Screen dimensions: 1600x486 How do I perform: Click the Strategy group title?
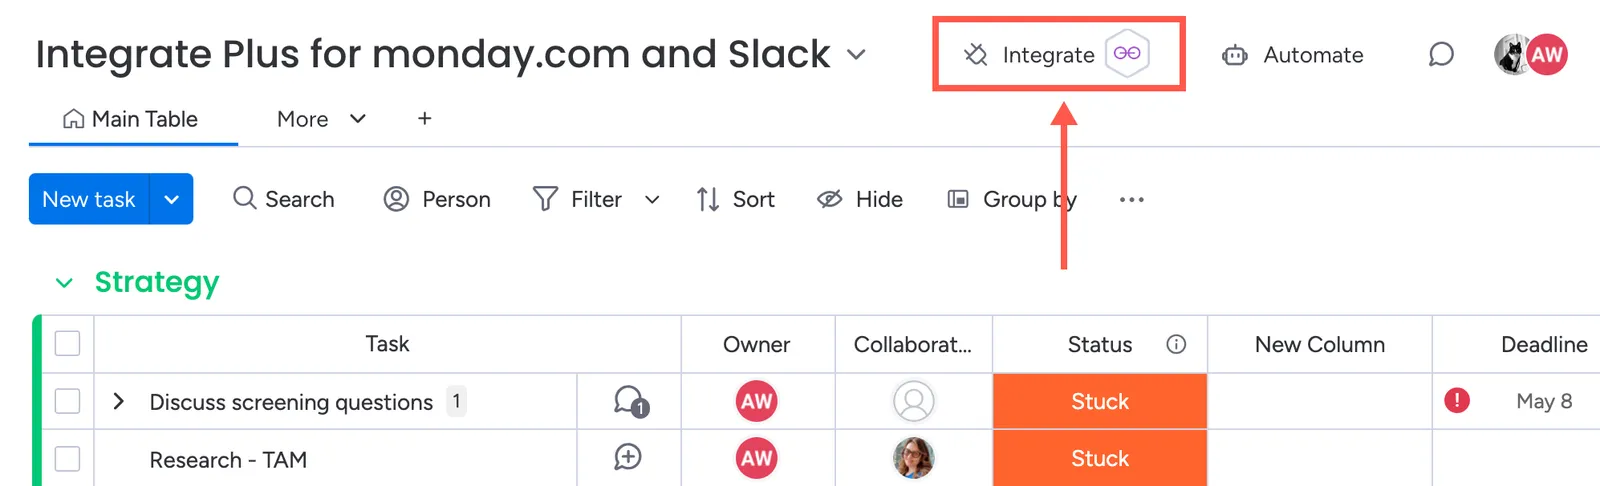[x=157, y=283]
